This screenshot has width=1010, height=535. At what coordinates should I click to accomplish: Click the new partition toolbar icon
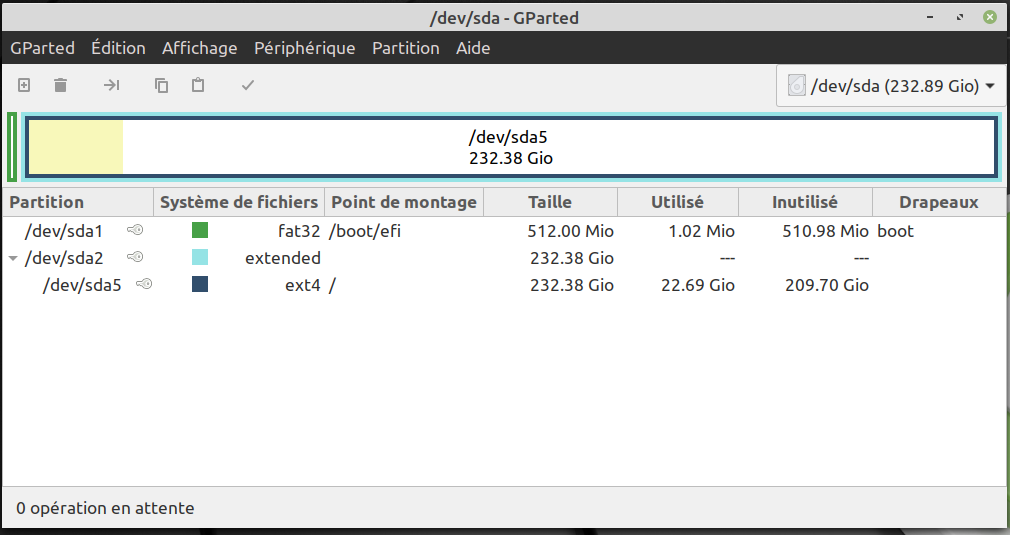24,86
